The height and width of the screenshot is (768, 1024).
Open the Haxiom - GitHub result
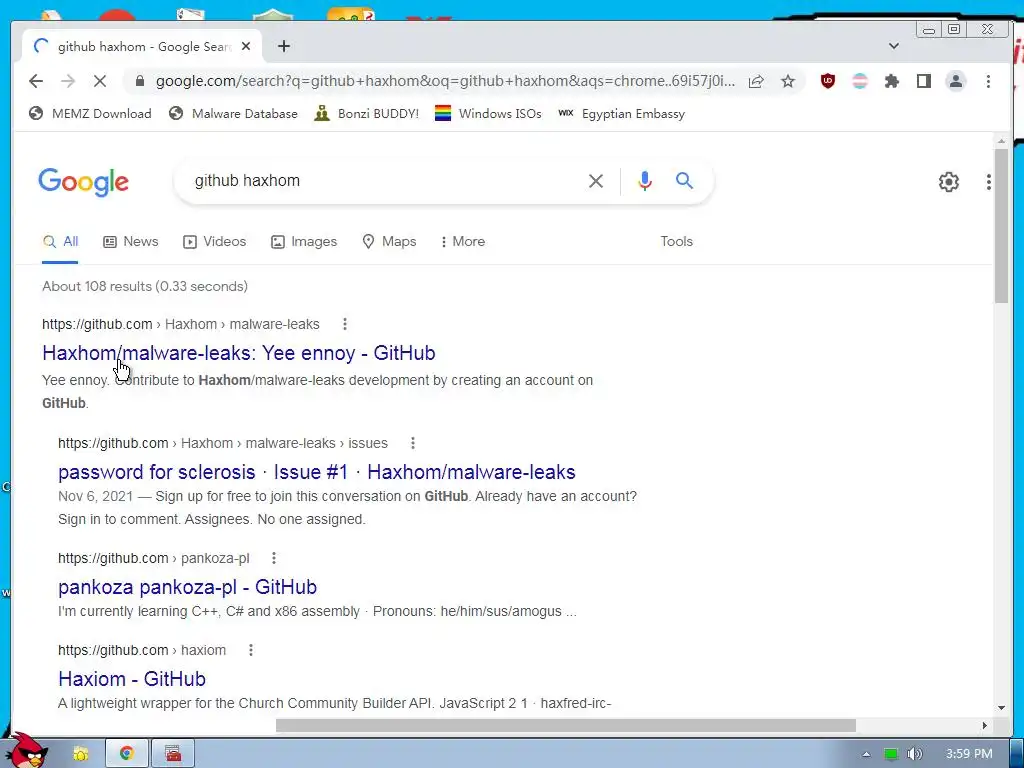tap(132, 679)
